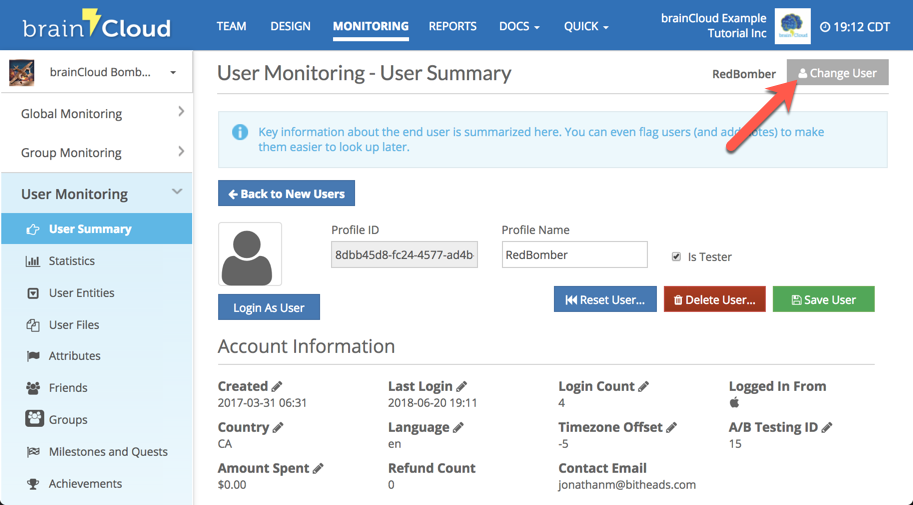The width and height of the screenshot is (913, 505).
Task: Open the DOCS dropdown menu
Action: (x=519, y=26)
